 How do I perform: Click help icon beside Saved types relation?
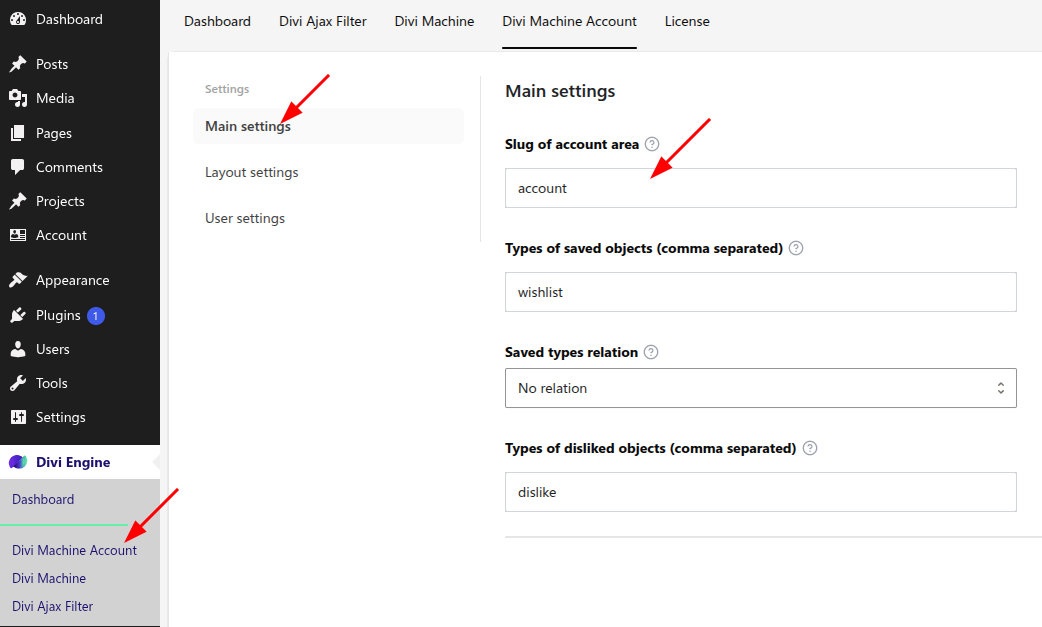[x=651, y=352]
